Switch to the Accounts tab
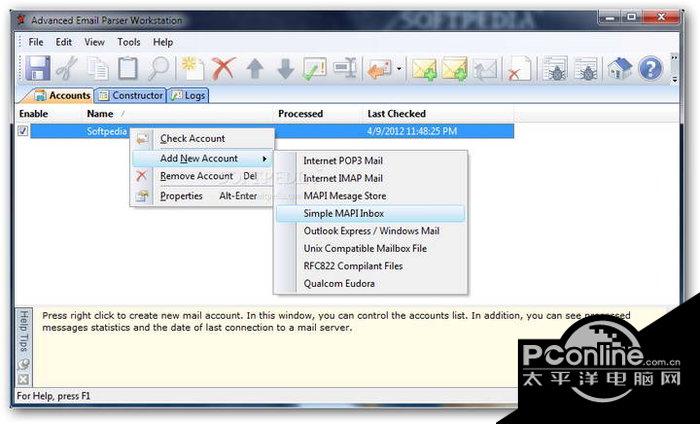The width and height of the screenshot is (700, 424). pyautogui.click(x=62, y=95)
